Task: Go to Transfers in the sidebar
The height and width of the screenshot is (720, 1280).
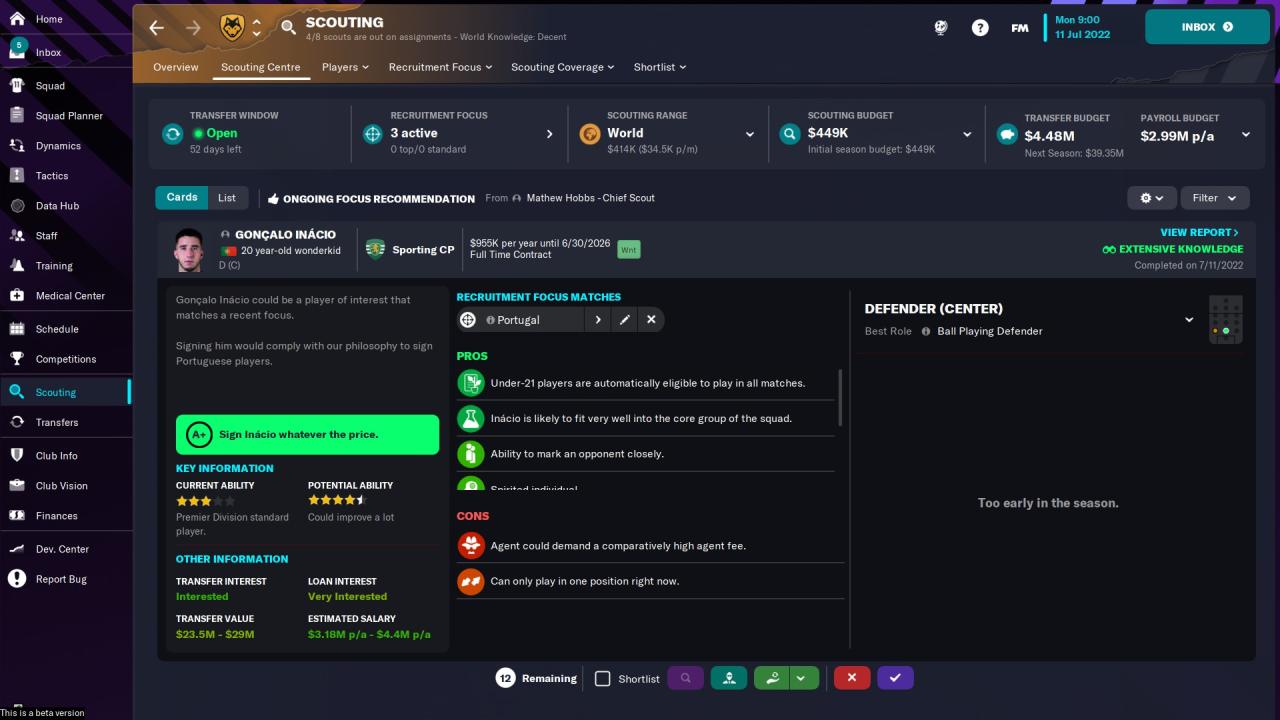Action: tap(57, 422)
